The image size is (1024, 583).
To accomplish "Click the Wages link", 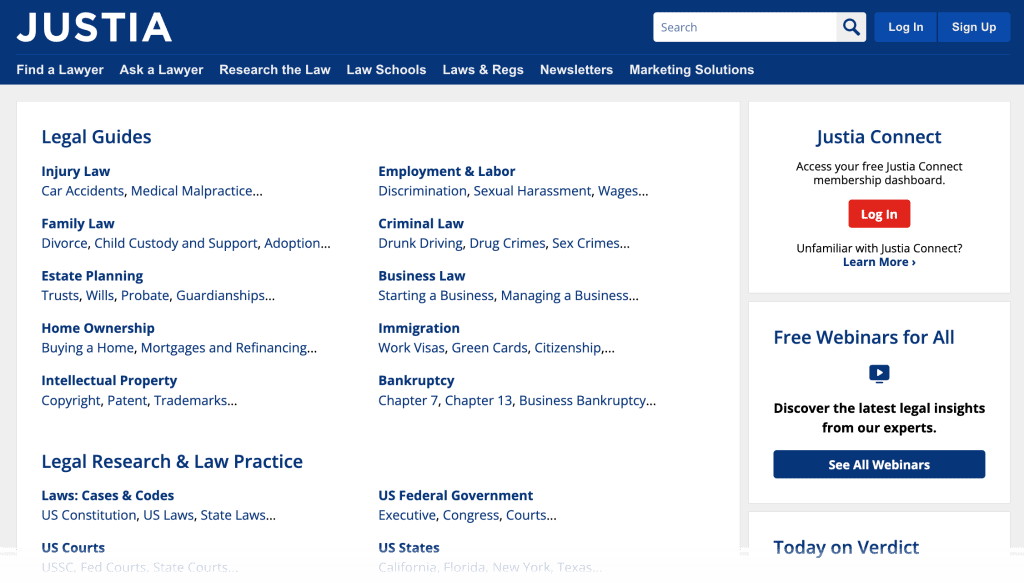I will [618, 191].
